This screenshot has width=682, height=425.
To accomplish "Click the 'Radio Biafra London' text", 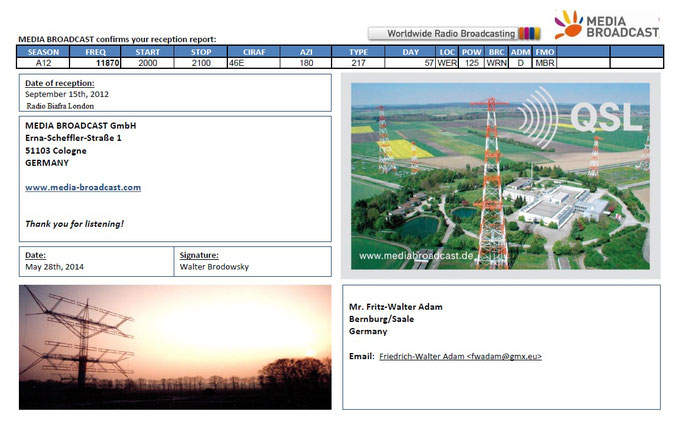I will [60, 106].
